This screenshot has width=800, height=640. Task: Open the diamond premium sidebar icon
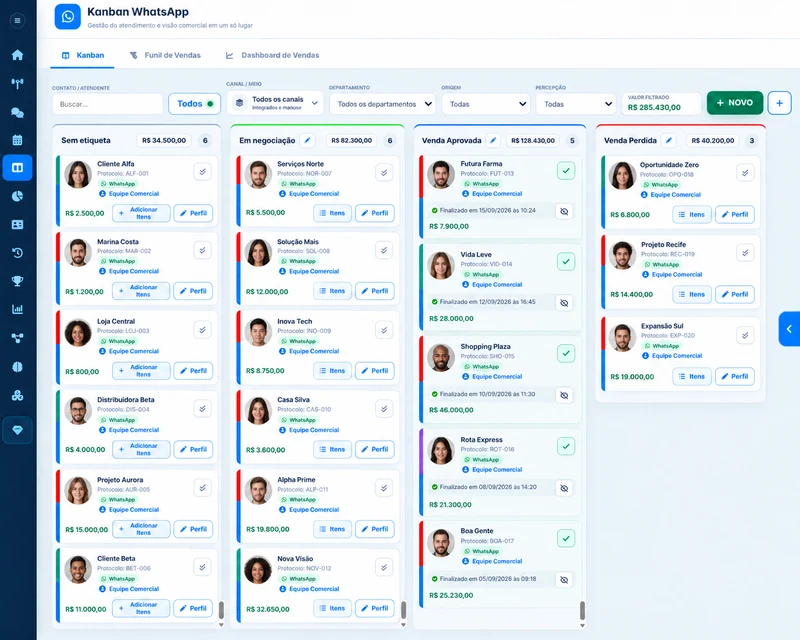click(x=17, y=430)
